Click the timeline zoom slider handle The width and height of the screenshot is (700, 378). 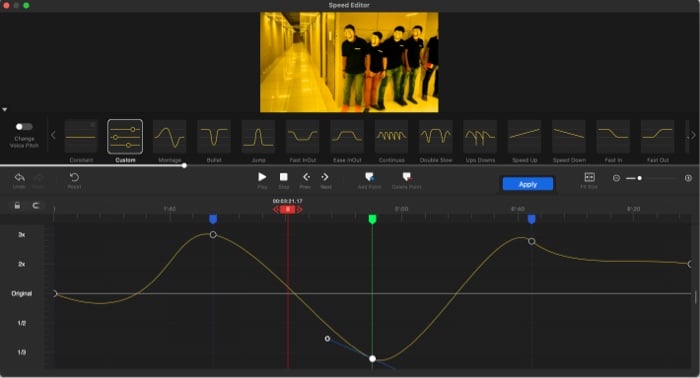tap(639, 178)
